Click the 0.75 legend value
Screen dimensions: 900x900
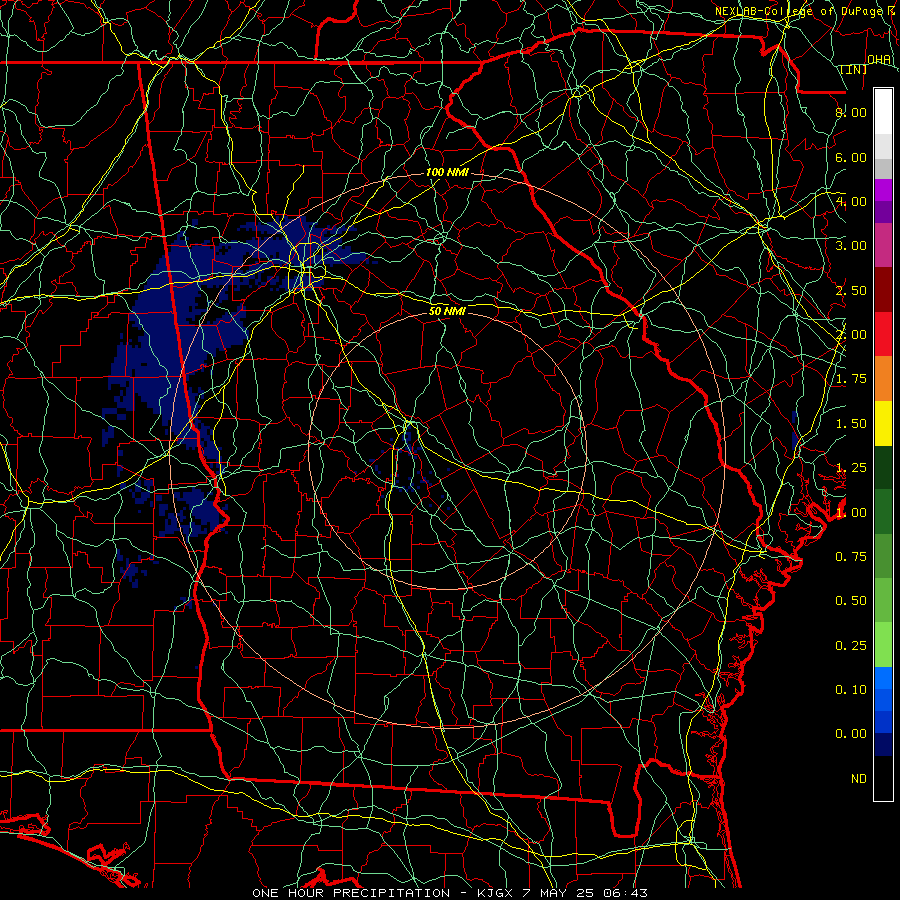coord(851,557)
